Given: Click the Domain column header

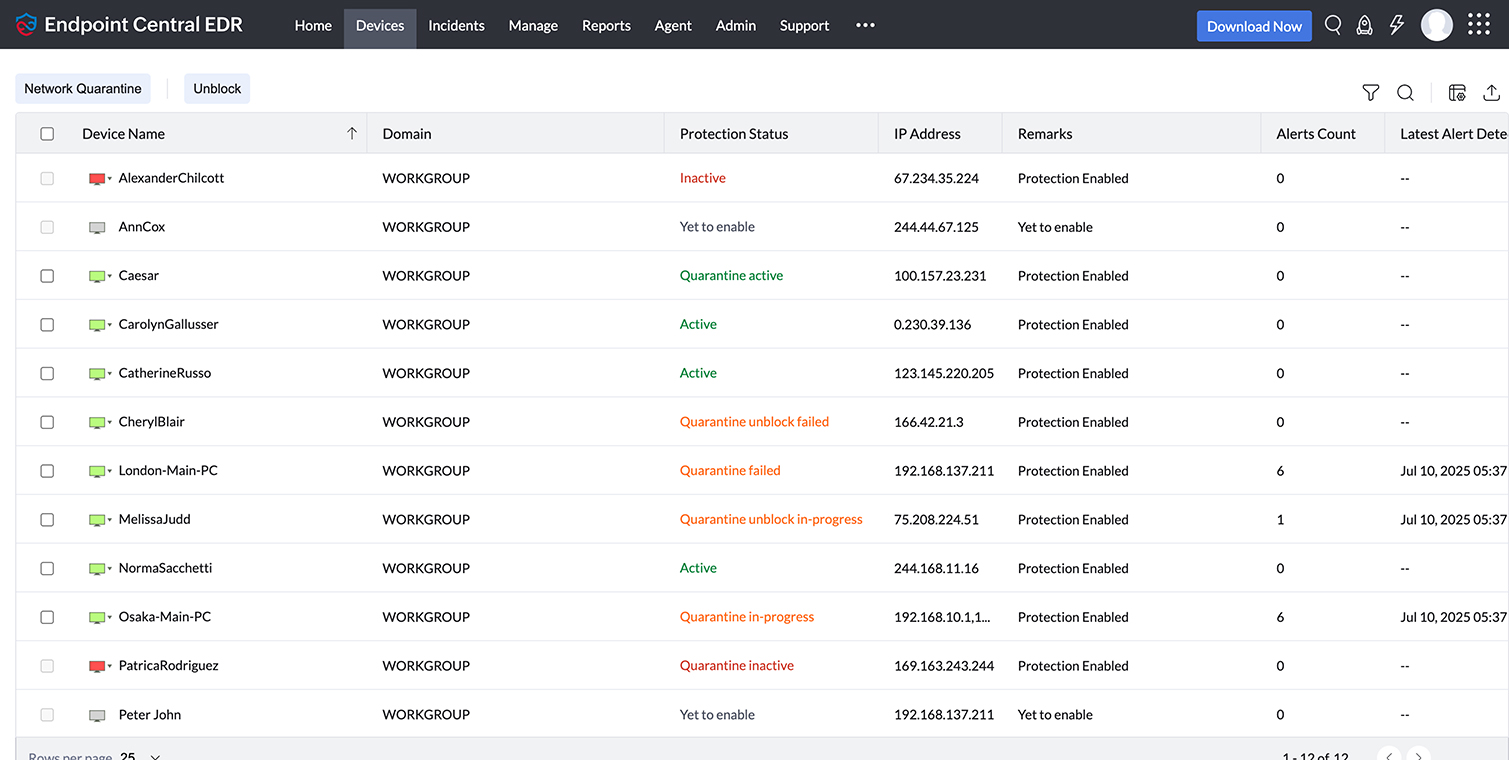Looking at the screenshot, I should point(407,133).
